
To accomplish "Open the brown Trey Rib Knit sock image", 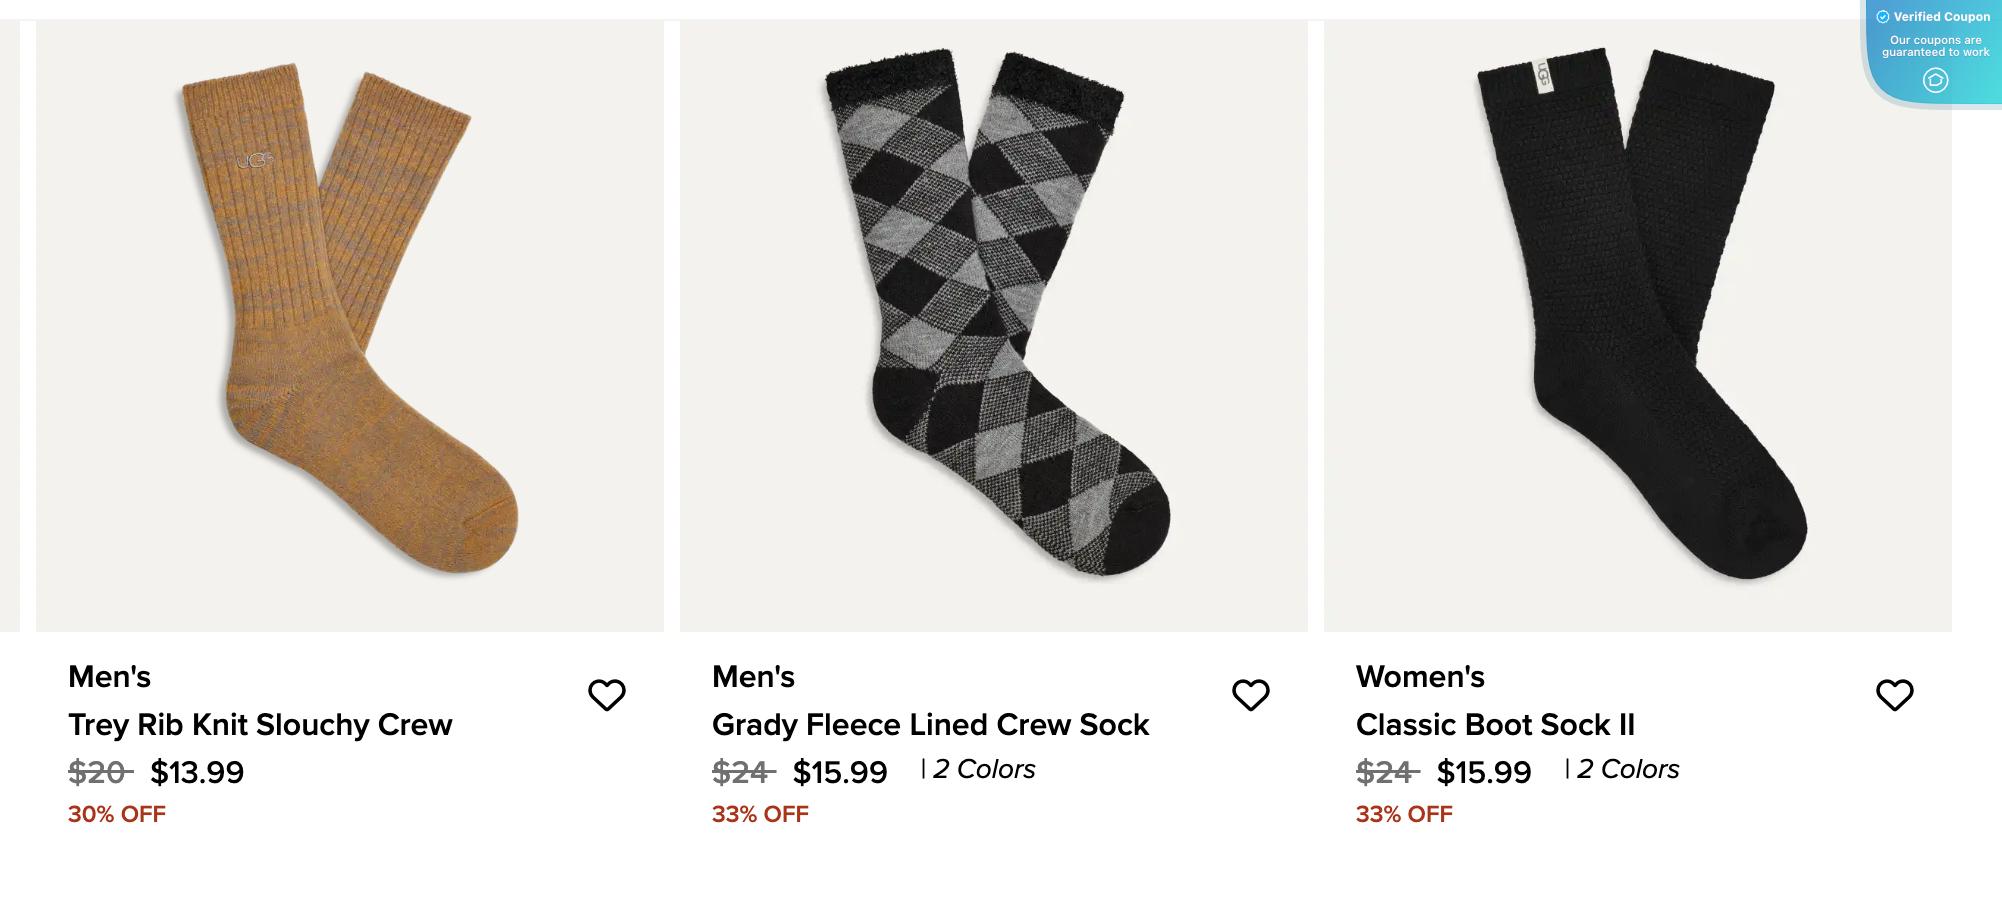I will tap(350, 325).
